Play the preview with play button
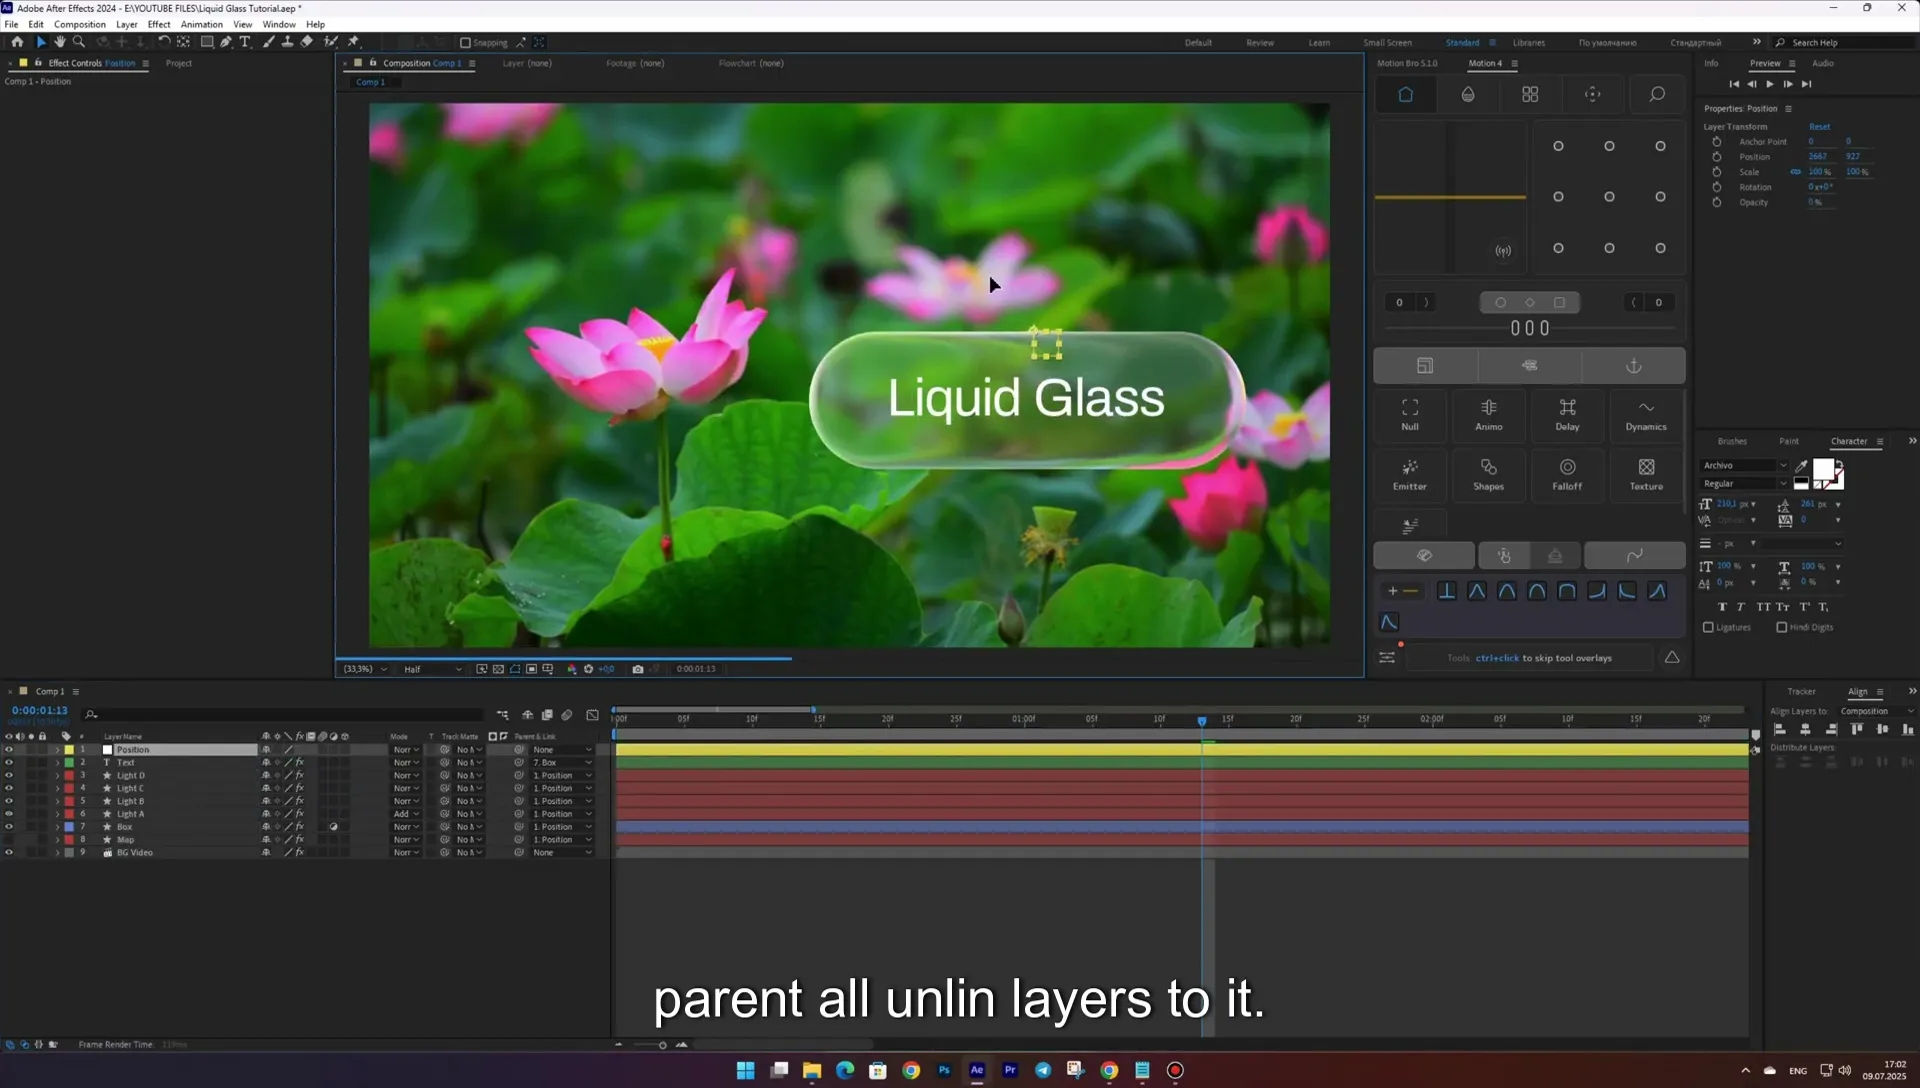 pyautogui.click(x=1769, y=84)
